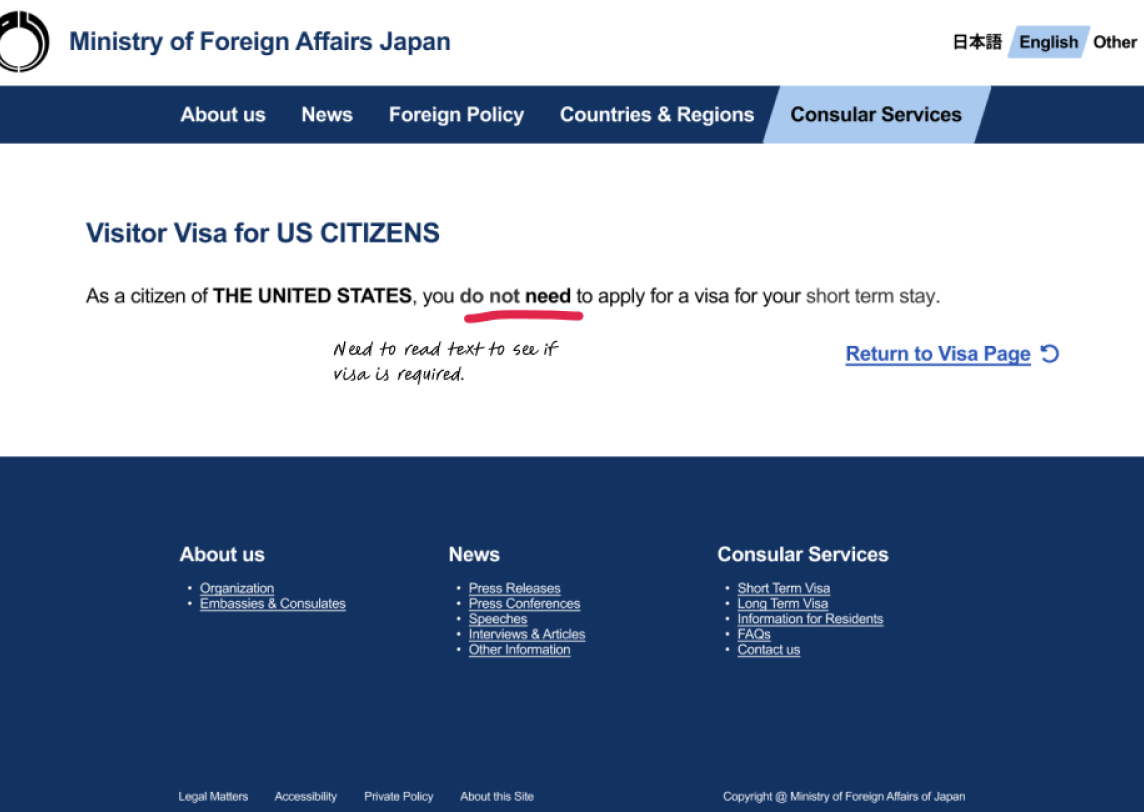Image resolution: width=1144 pixels, height=812 pixels.
Task: Open the Short Term Visa footer link
Action: click(784, 588)
